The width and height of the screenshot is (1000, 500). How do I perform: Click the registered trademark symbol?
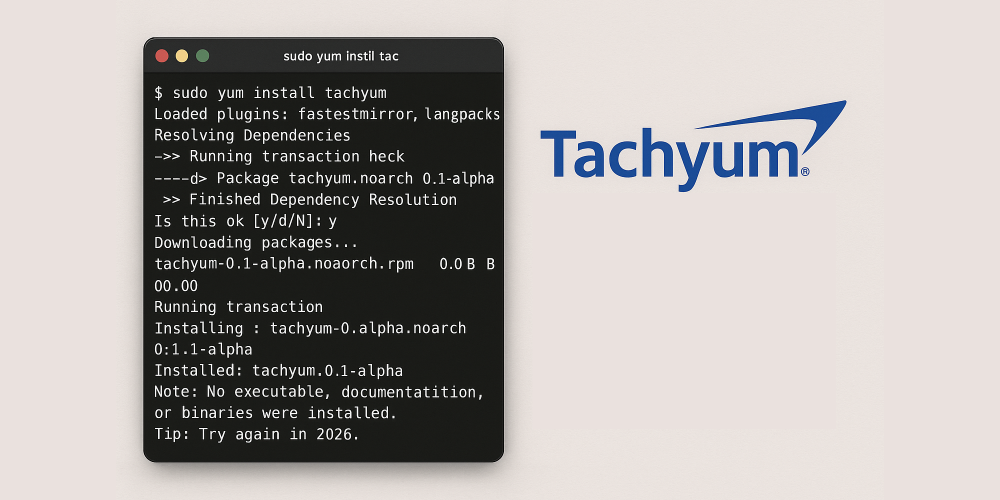804,172
